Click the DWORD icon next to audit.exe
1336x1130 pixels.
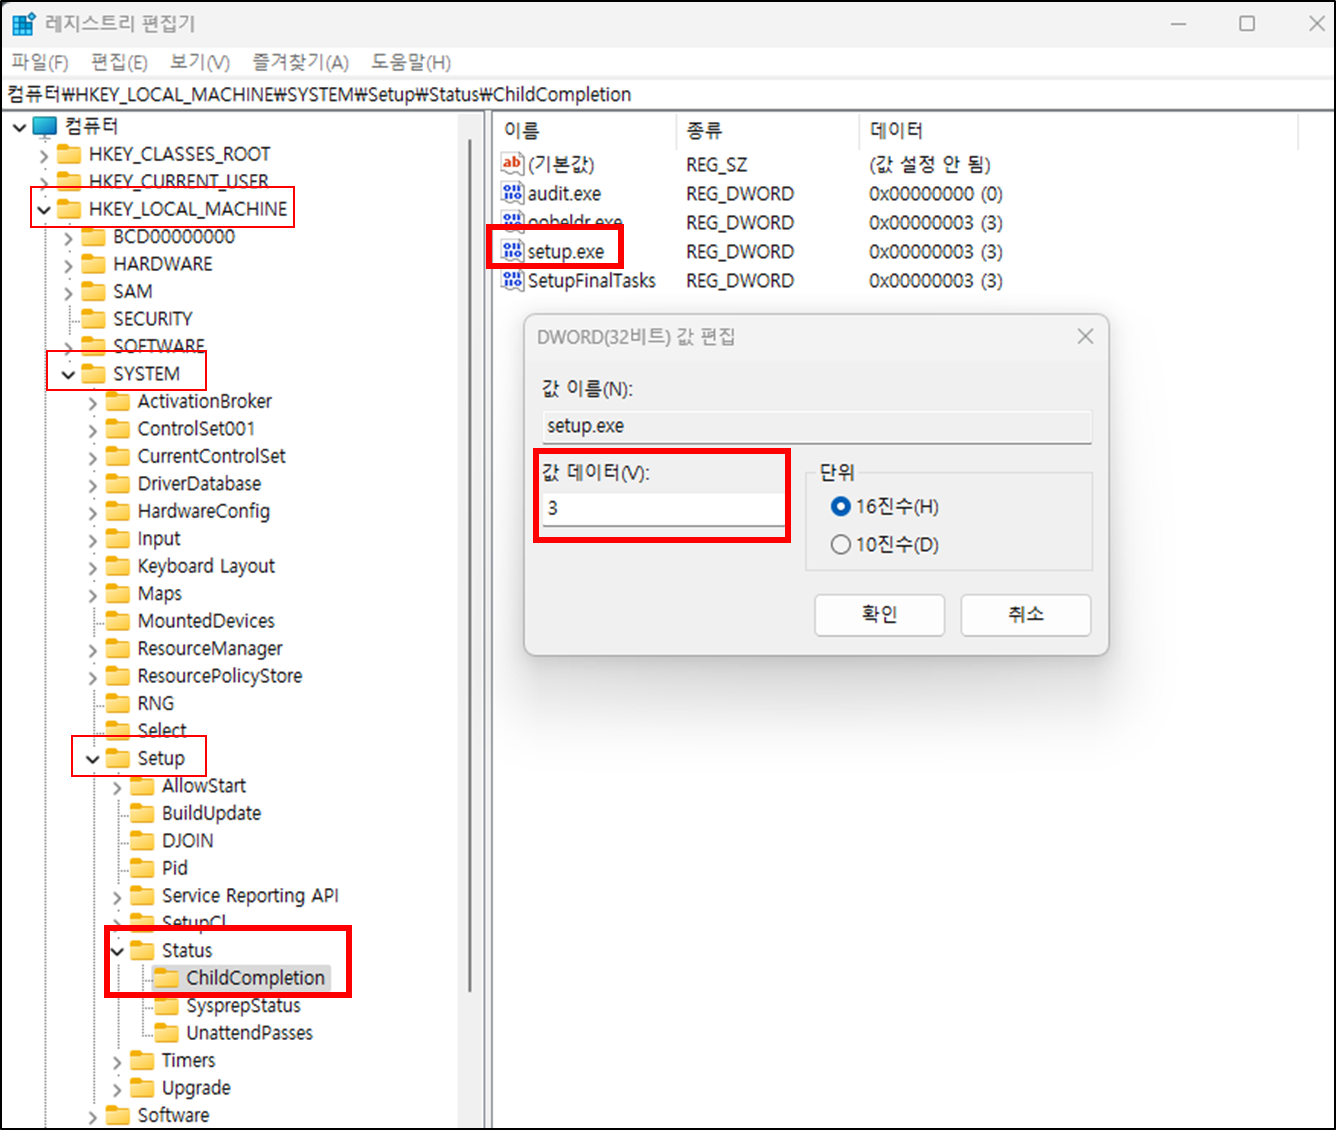pyautogui.click(x=512, y=193)
